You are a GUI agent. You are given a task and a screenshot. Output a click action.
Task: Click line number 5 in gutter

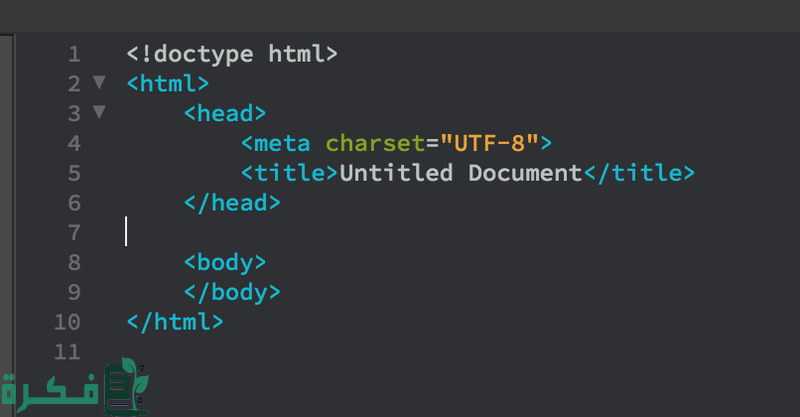73,172
